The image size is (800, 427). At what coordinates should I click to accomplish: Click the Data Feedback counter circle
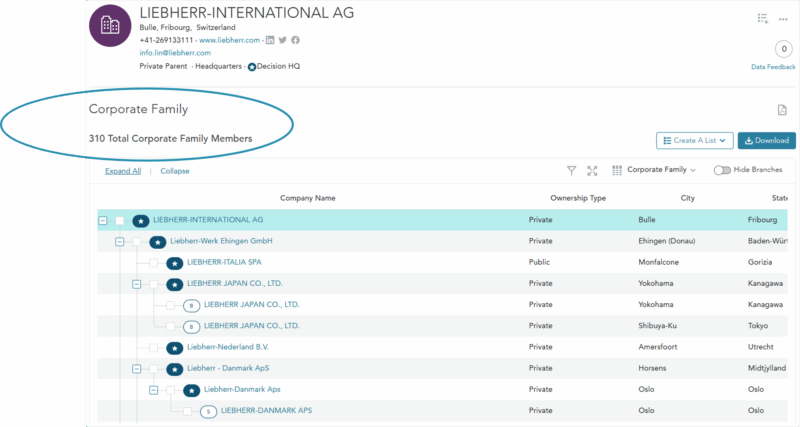(x=784, y=49)
